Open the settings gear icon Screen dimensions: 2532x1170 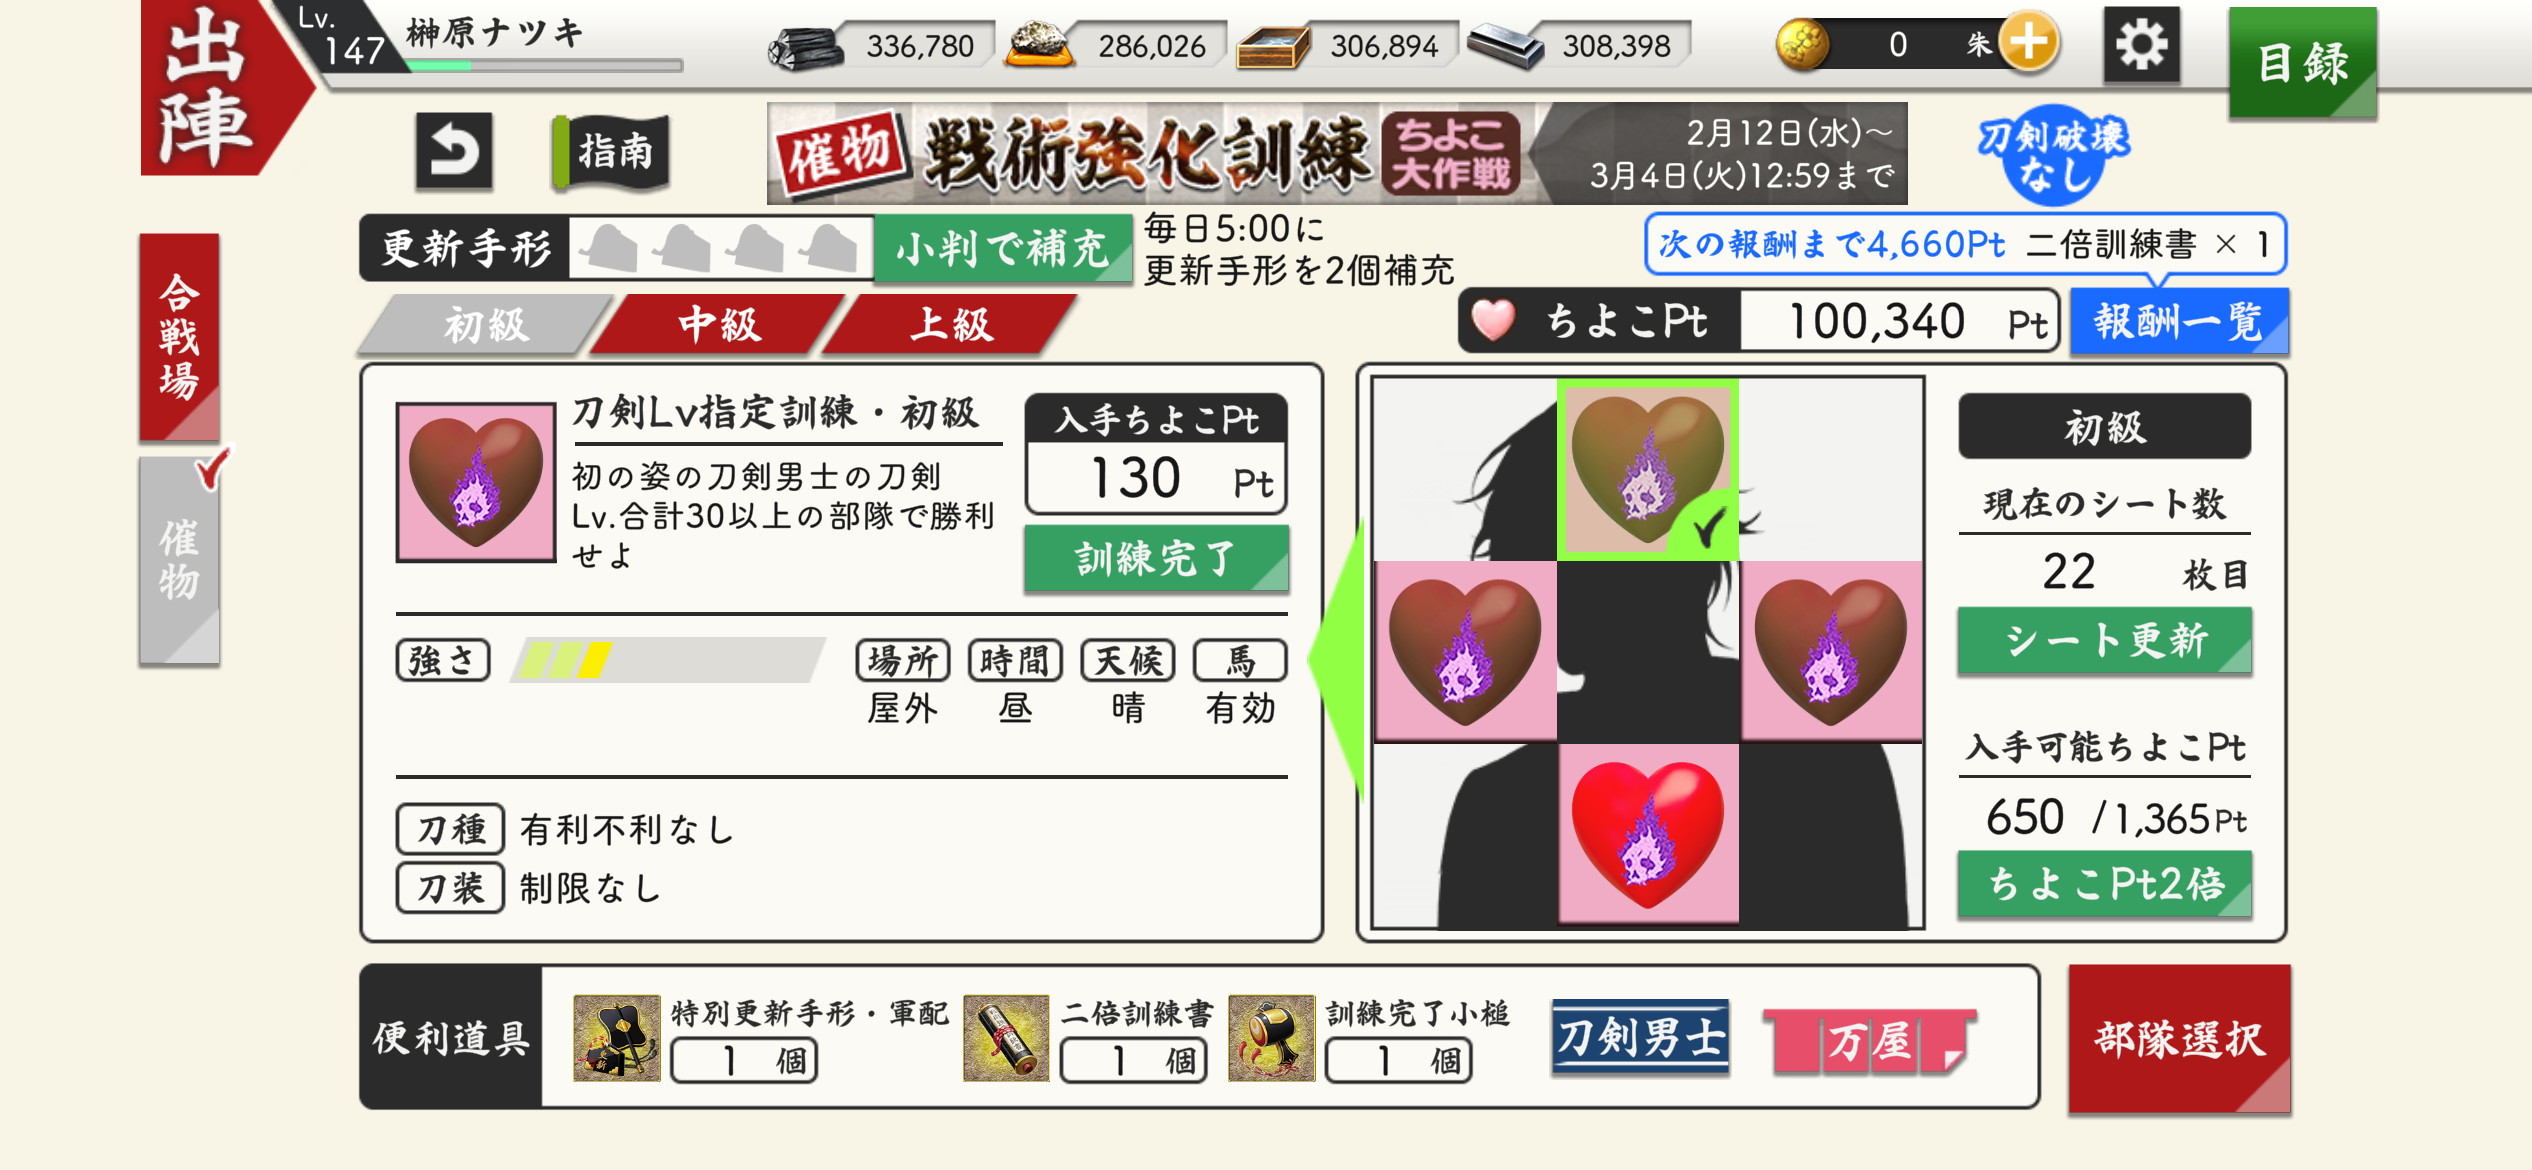click(x=2140, y=45)
